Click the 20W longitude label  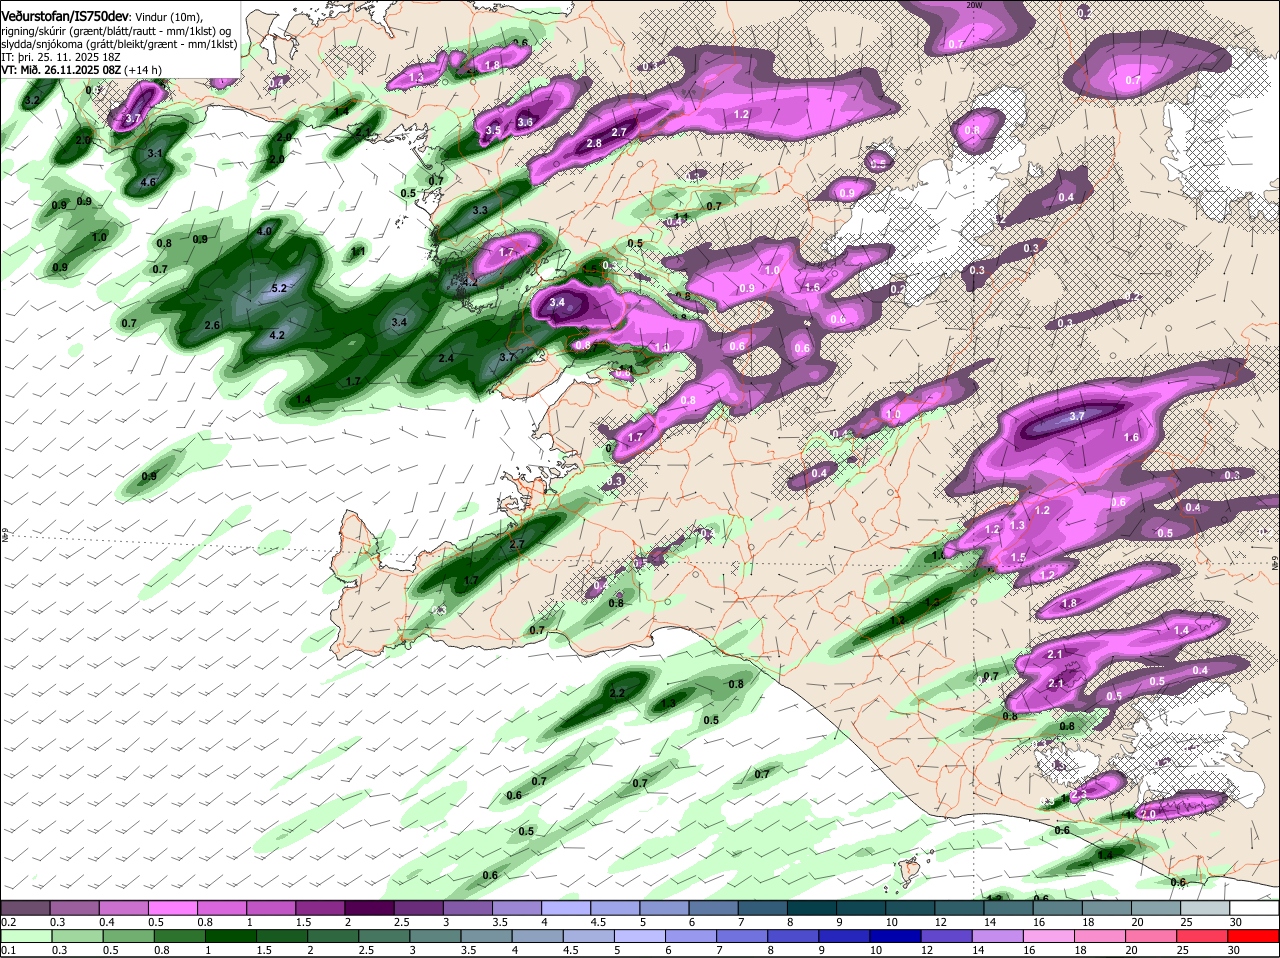(x=975, y=5)
